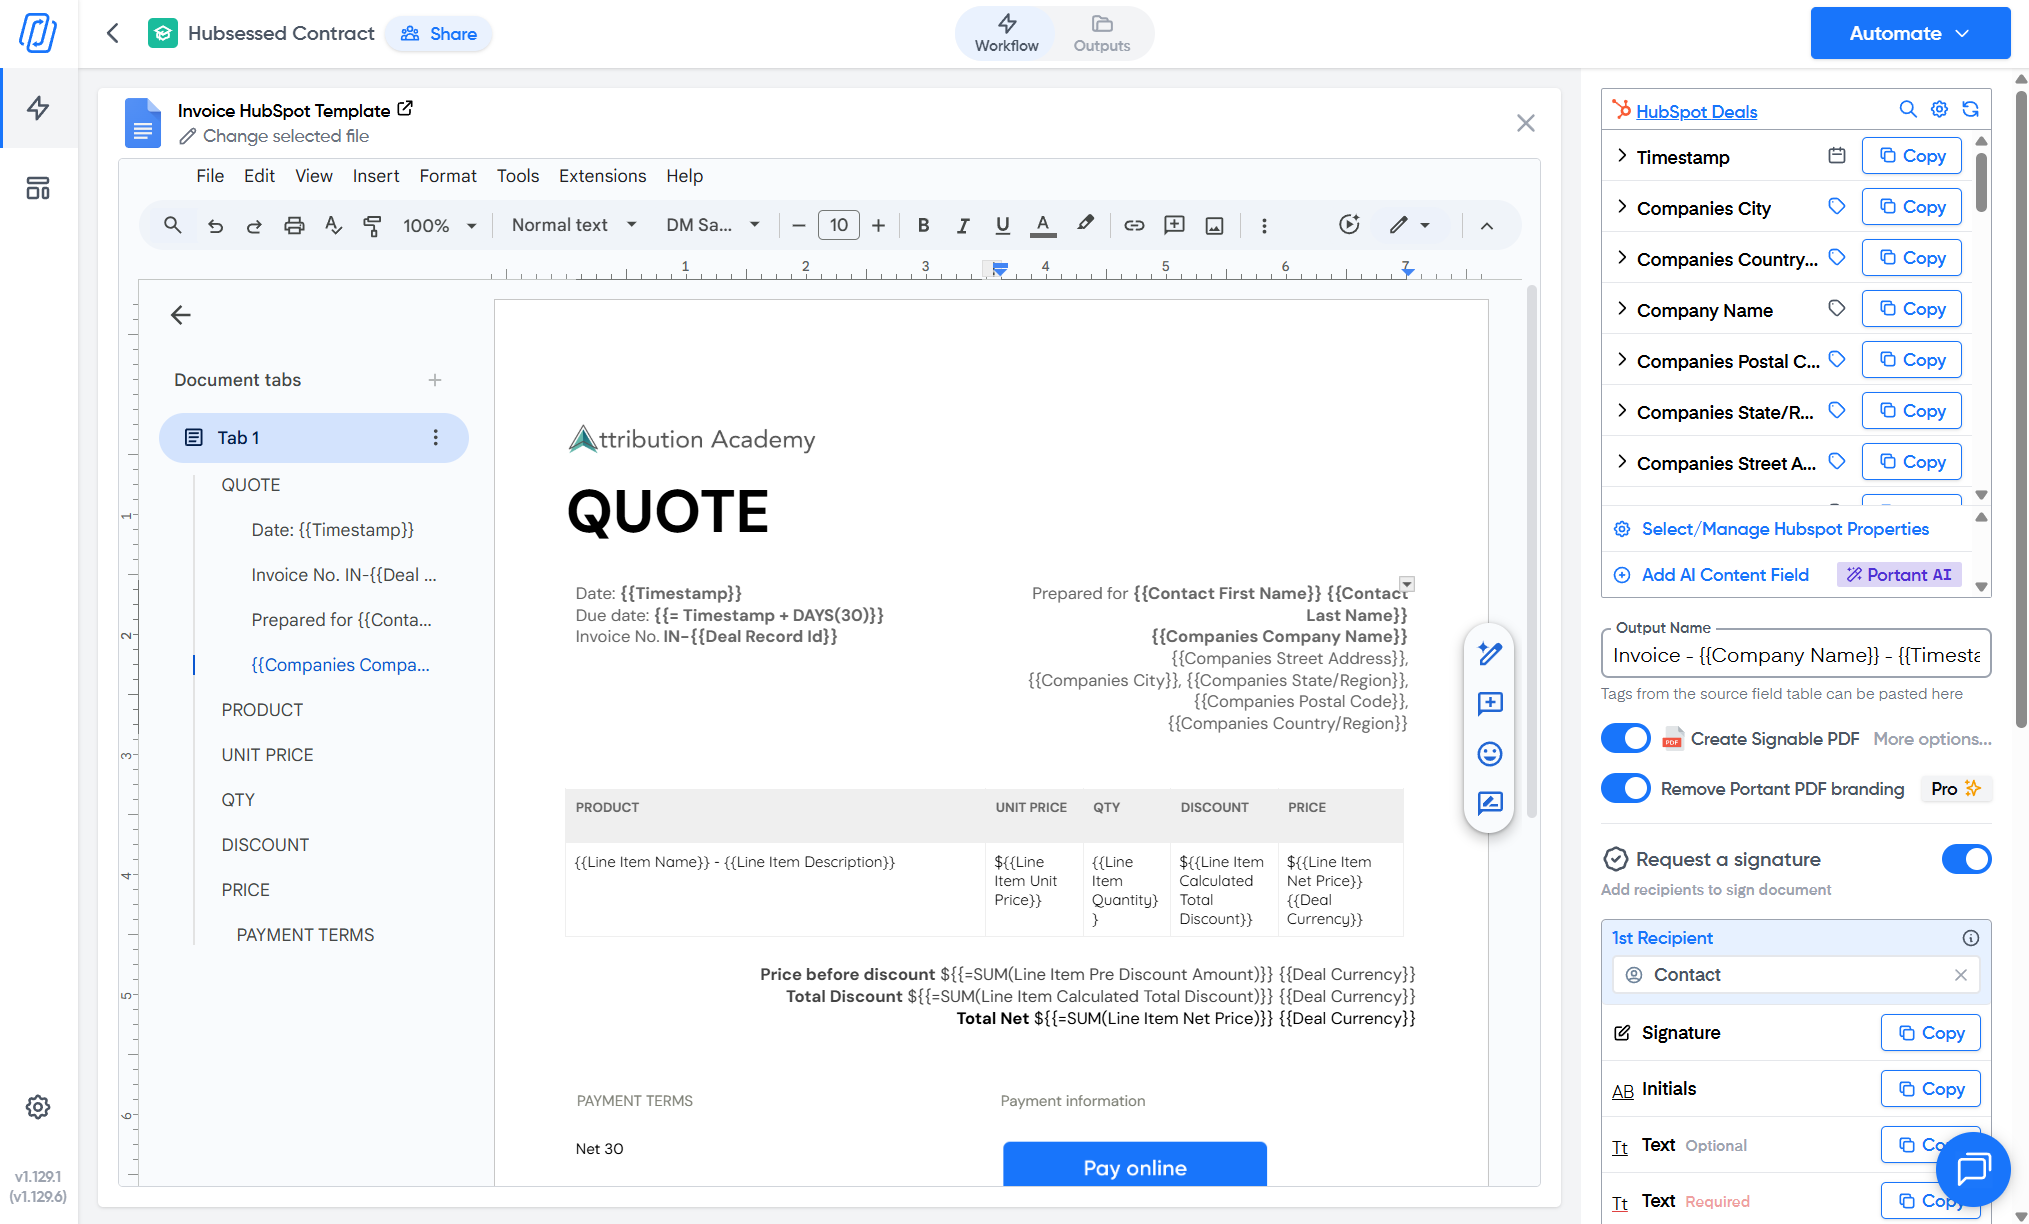Expand the Companies City field
The height and width of the screenshot is (1224, 2029).
1622,207
